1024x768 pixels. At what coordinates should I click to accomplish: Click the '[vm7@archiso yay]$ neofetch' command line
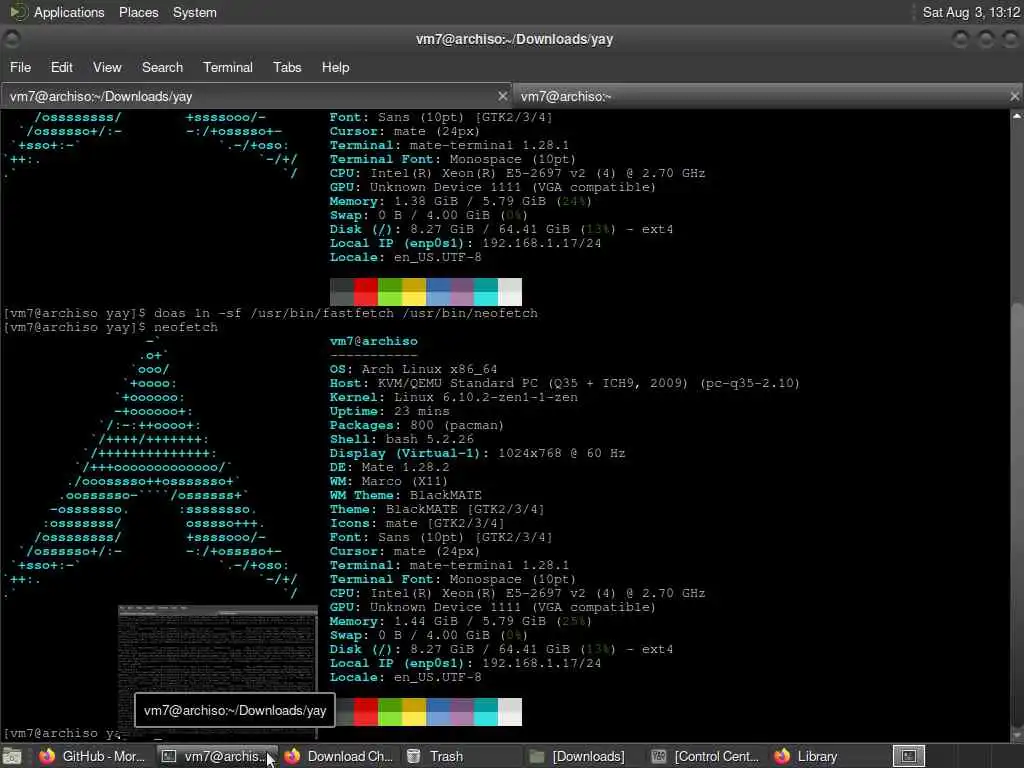[110, 328]
